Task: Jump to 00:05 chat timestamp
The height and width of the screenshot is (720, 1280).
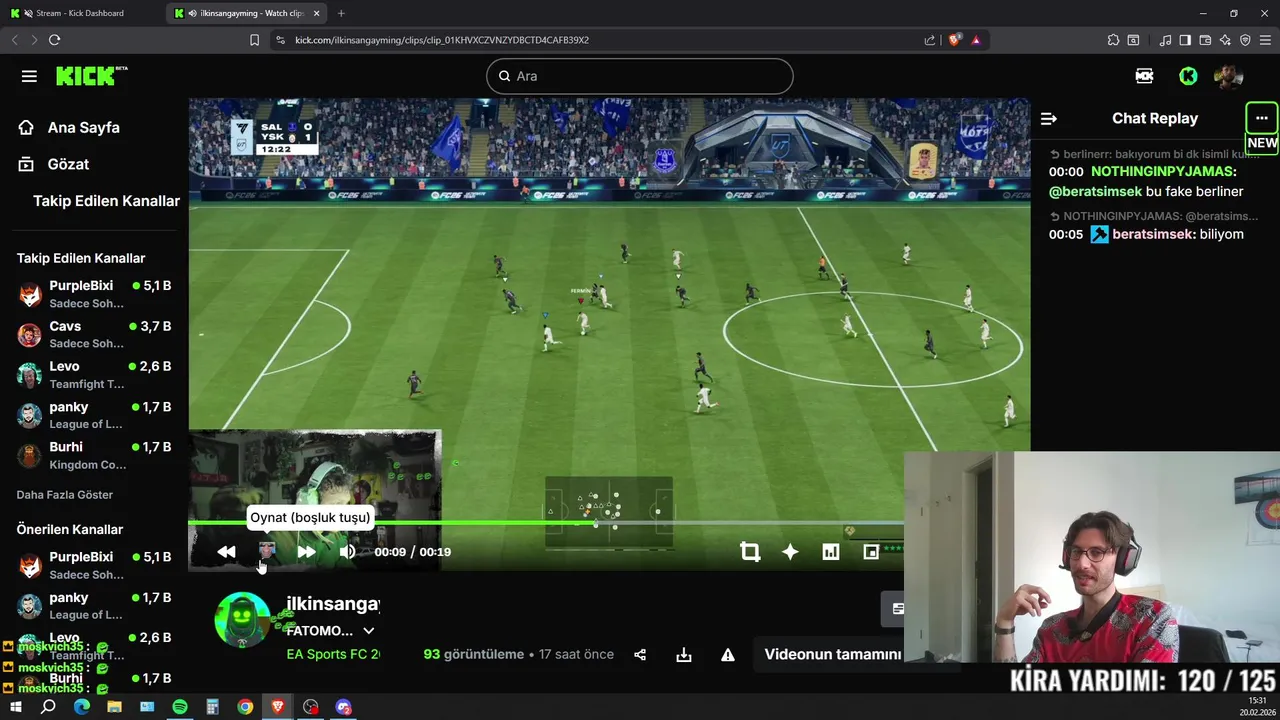Action: (x=1066, y=234)
